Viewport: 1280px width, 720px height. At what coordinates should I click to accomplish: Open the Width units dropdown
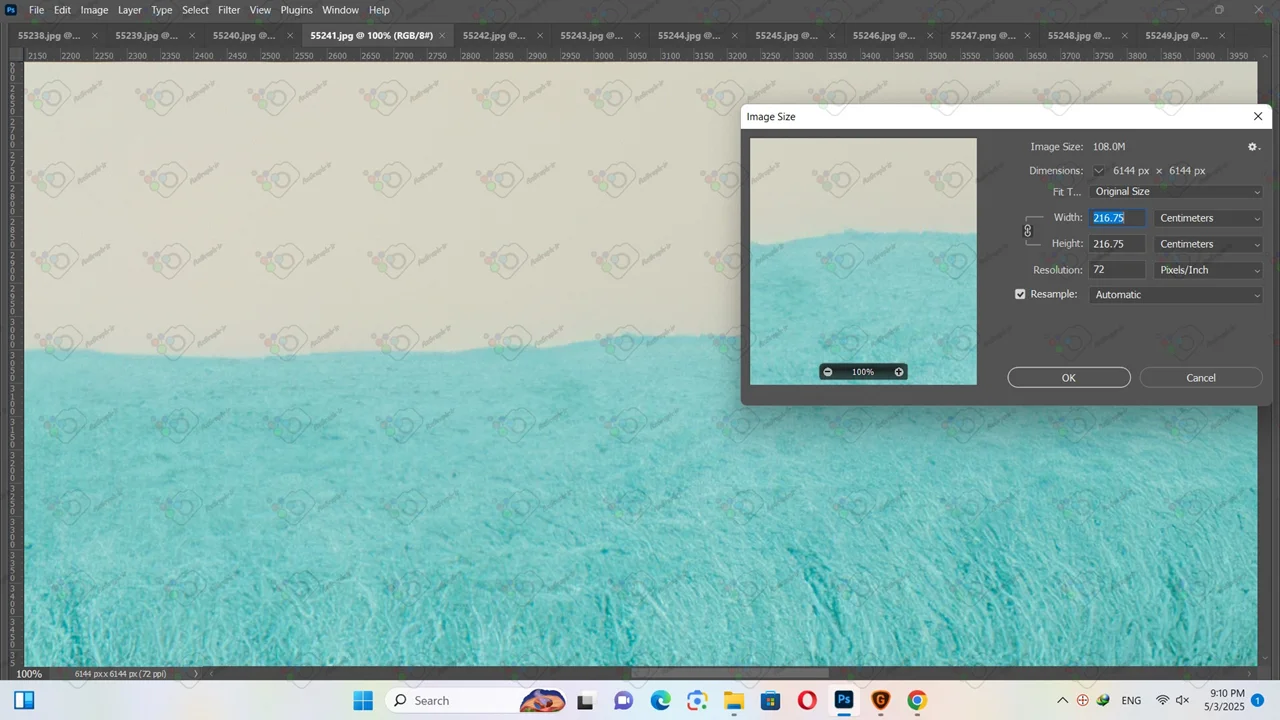[x=1209, y=218]
